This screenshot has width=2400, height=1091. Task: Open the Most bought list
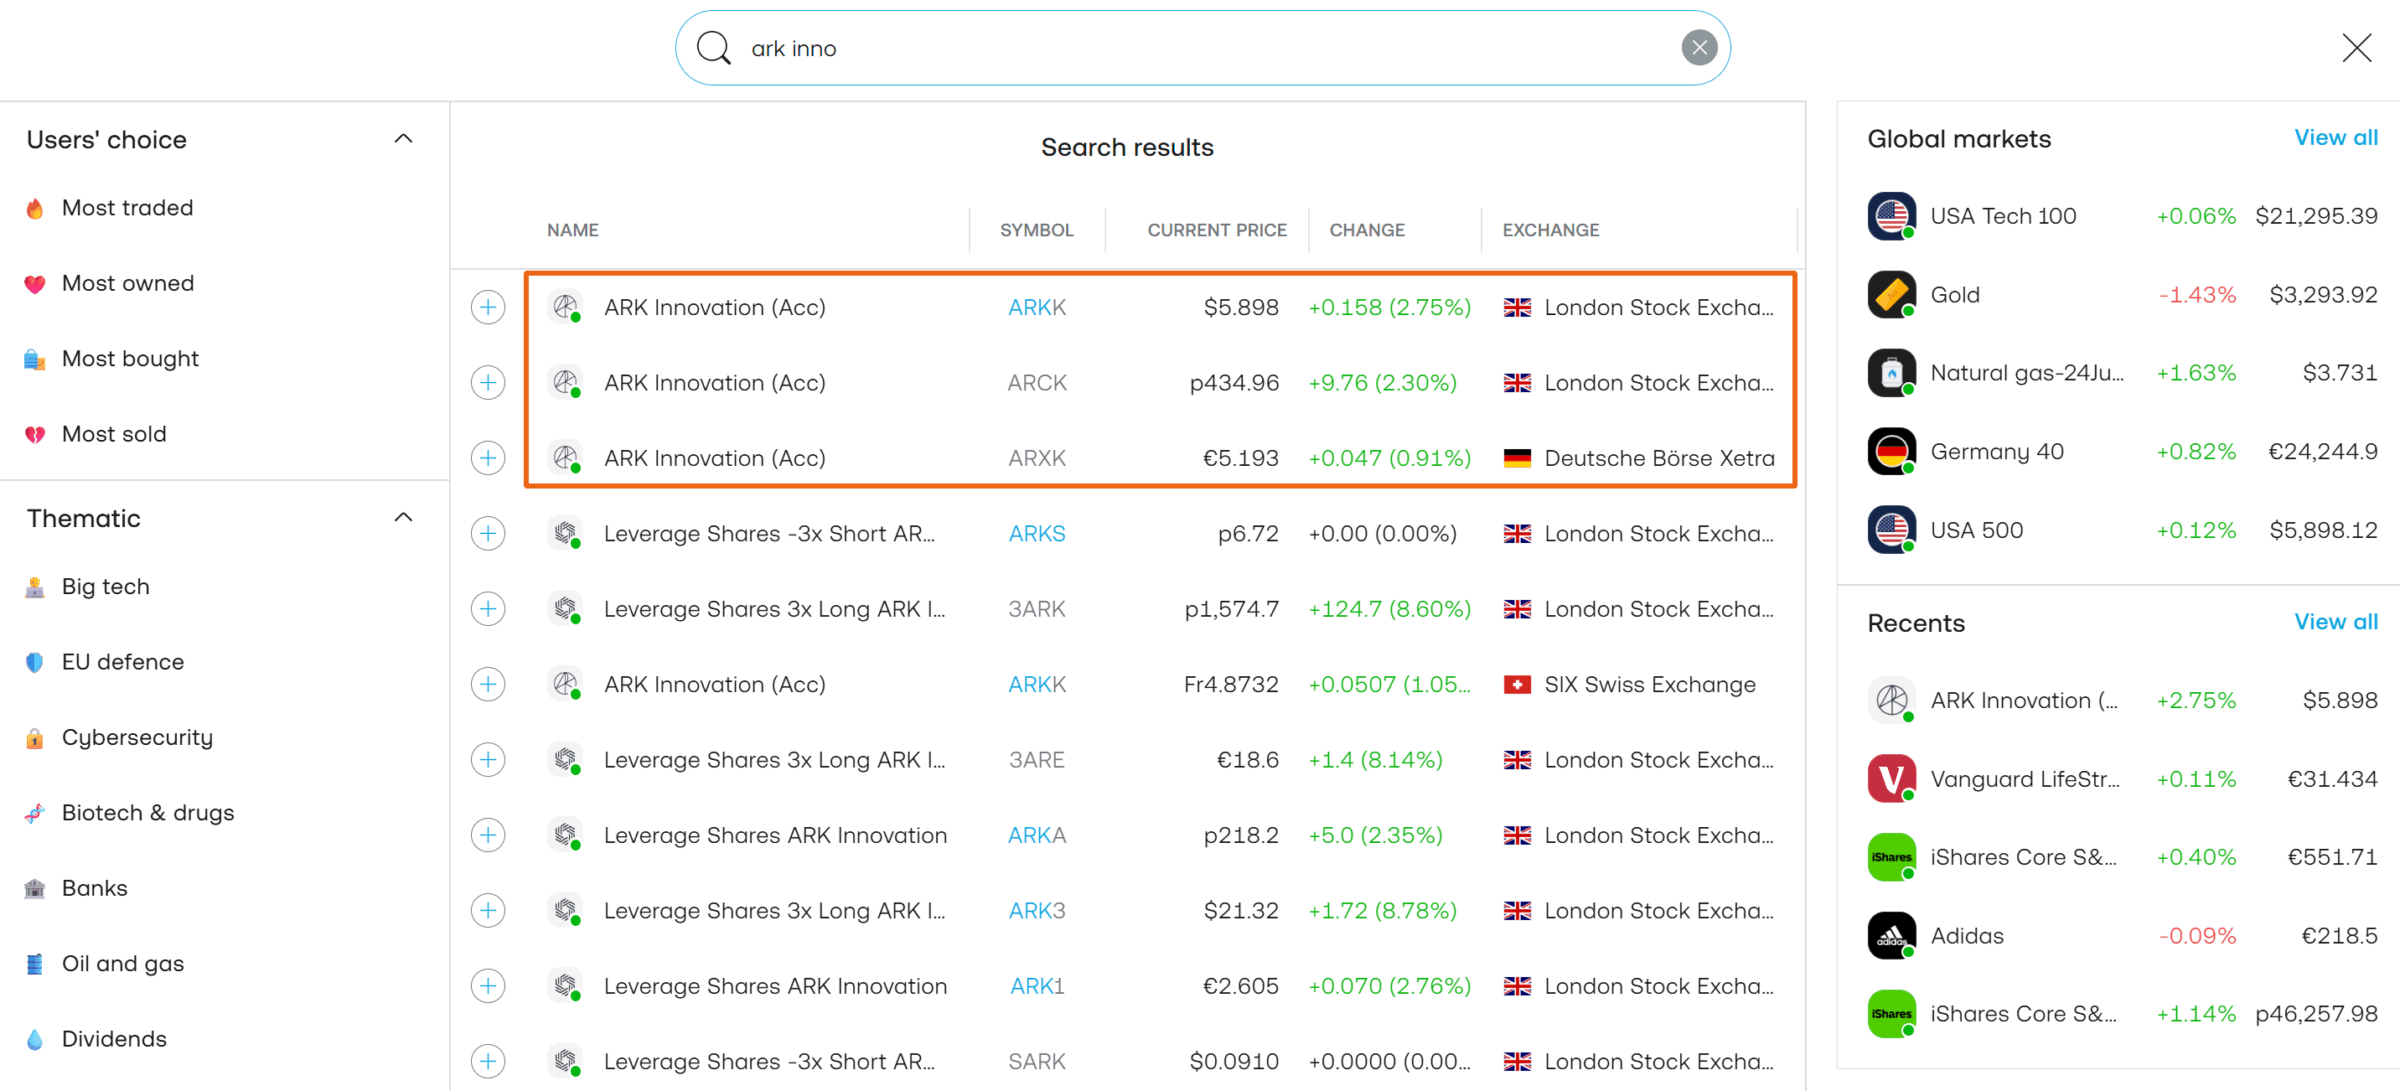click(130, 359)
